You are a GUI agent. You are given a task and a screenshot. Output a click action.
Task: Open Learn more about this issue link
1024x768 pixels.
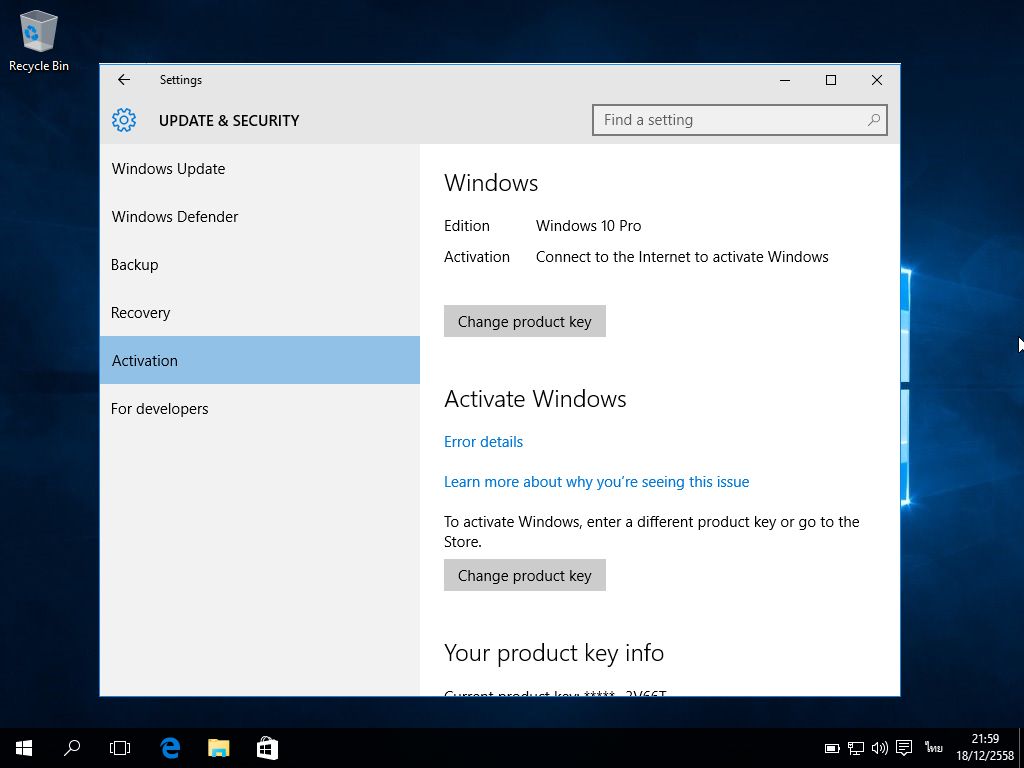pyautogui.click(x=596, y=482)
